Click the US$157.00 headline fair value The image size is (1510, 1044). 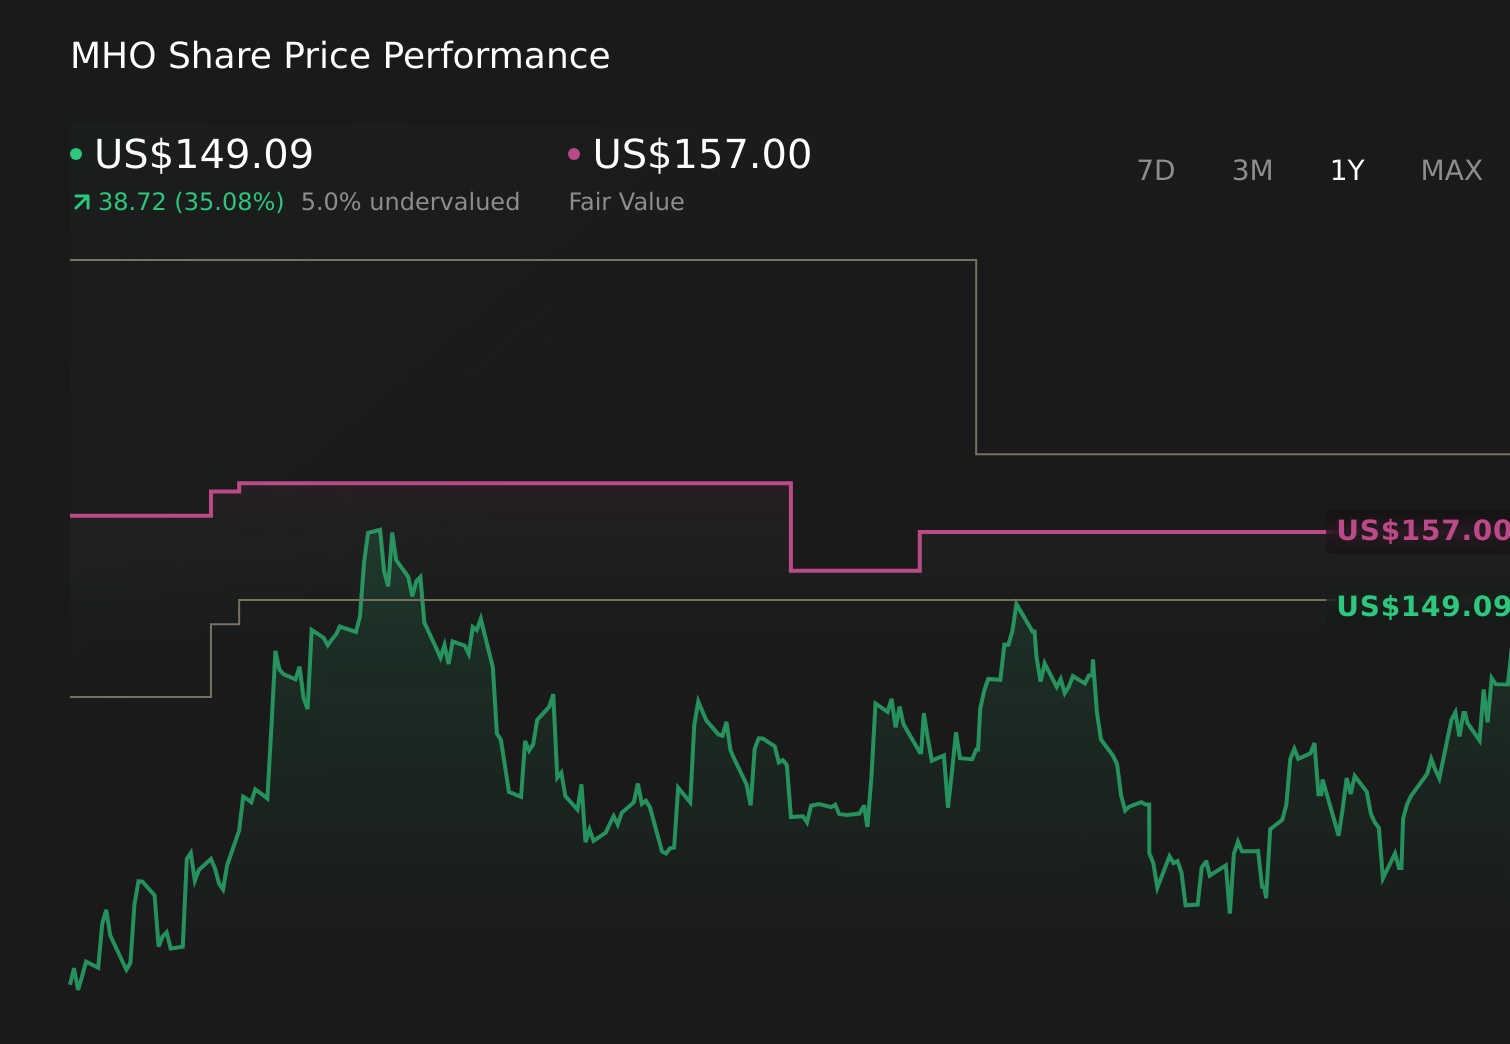pos(702,155)
